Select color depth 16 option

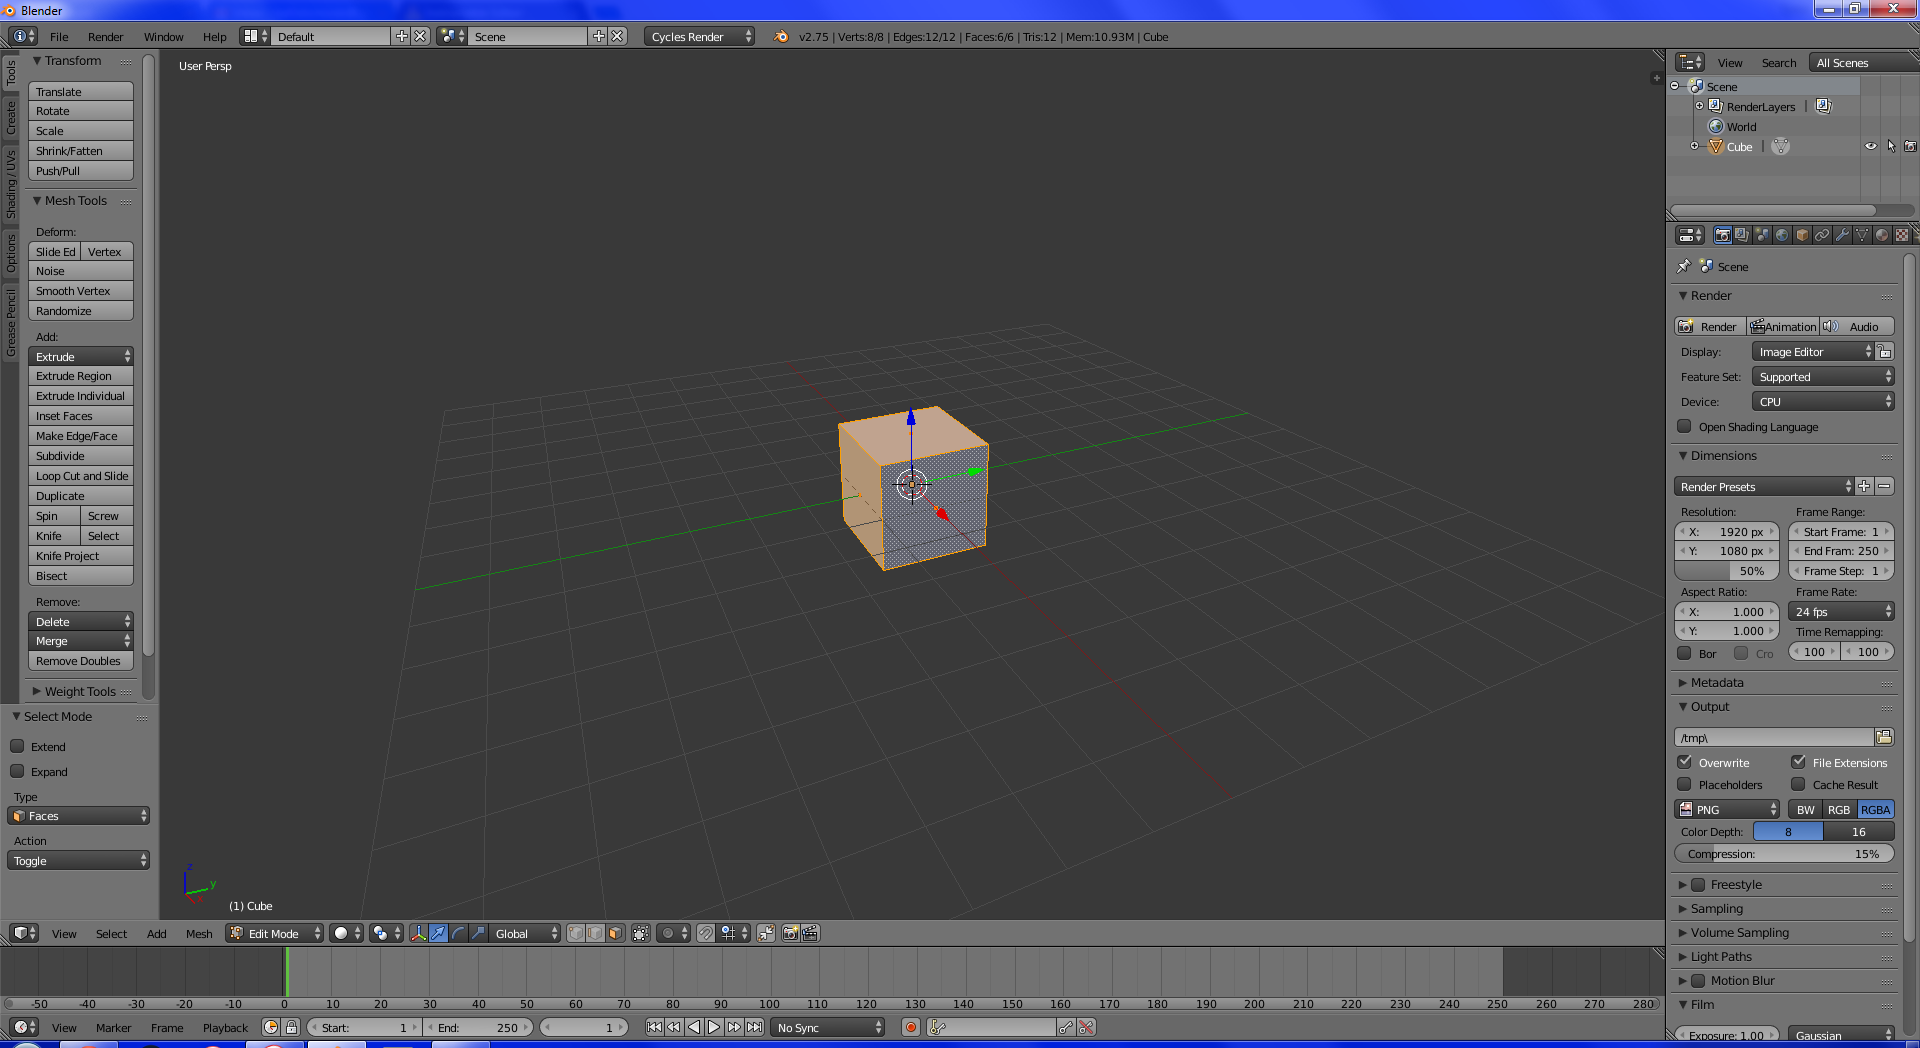coord(1859,832)
